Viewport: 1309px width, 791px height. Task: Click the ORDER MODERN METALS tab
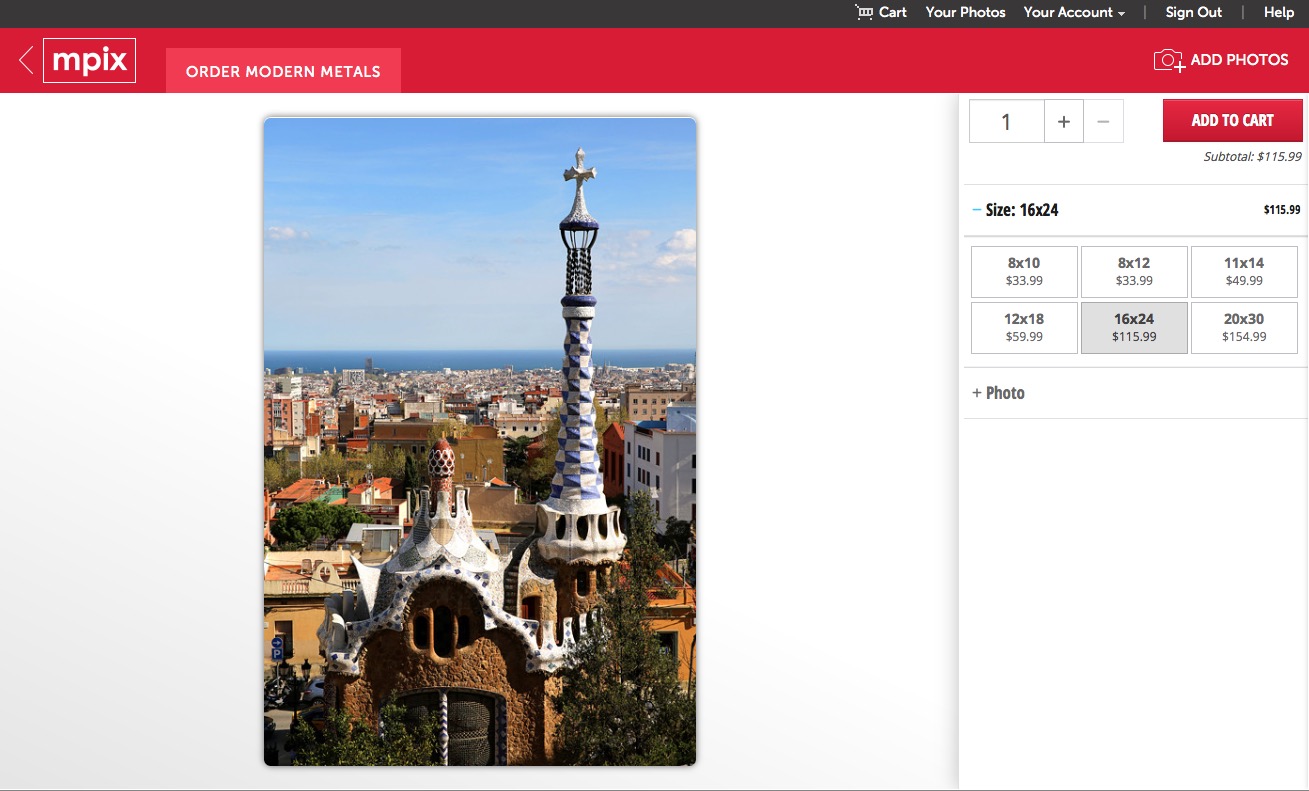pos(283,70)
